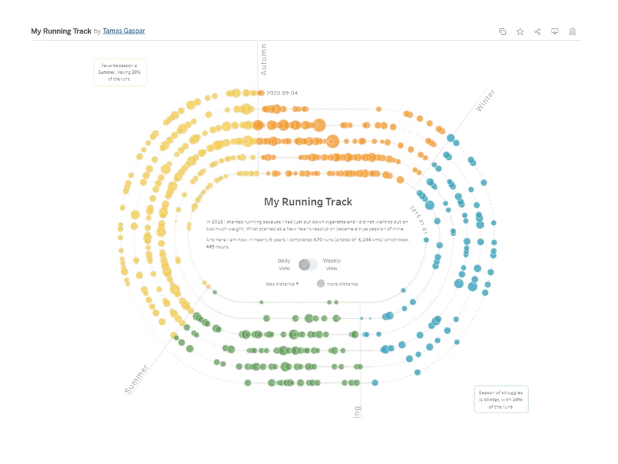Select the 'Favorite season is Summer' annotation box
This screenshot has height=464, width=618.
[x=121, y=72]
